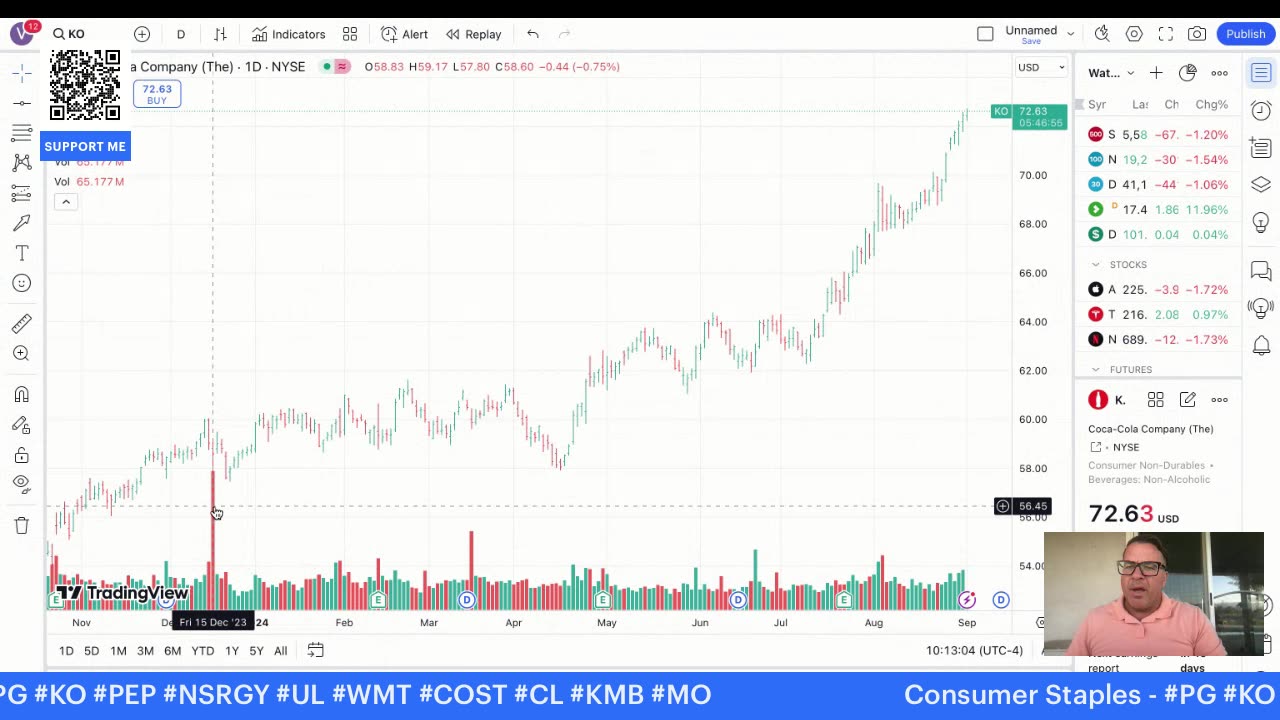Select the trend line drawing tool
The image size is (1280, 720).
(21, 103)
